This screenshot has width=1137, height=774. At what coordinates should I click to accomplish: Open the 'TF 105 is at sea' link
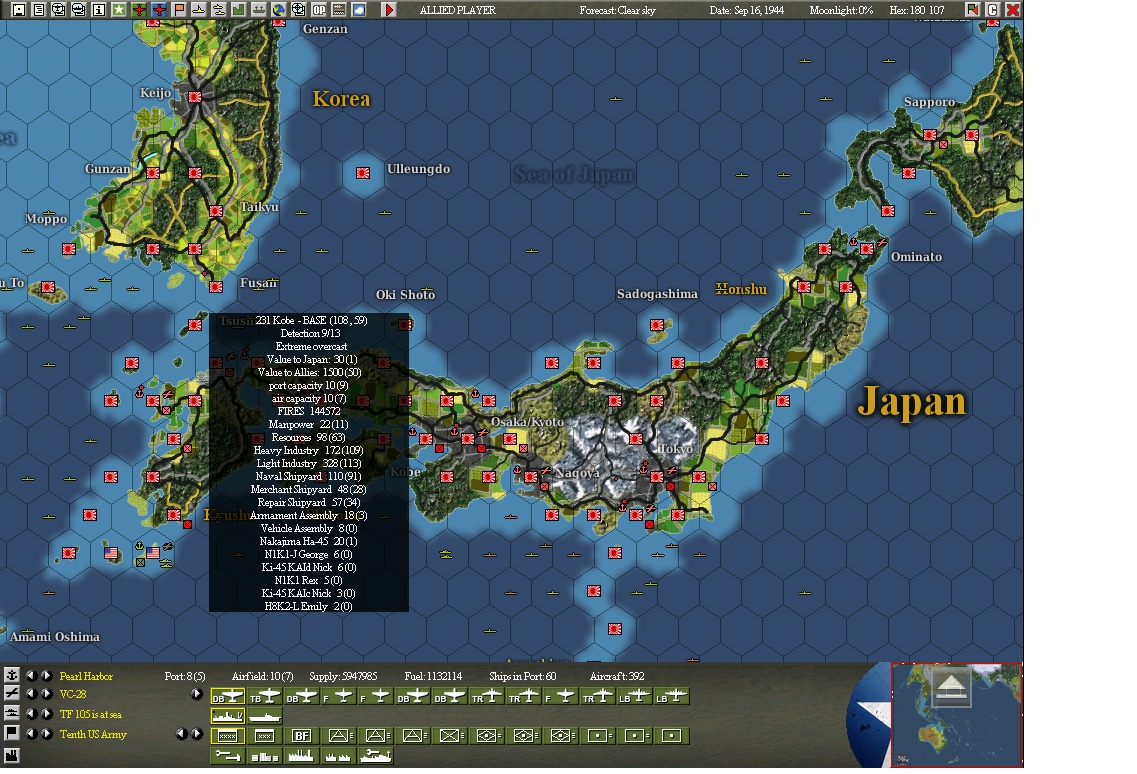tap(91, 715)
